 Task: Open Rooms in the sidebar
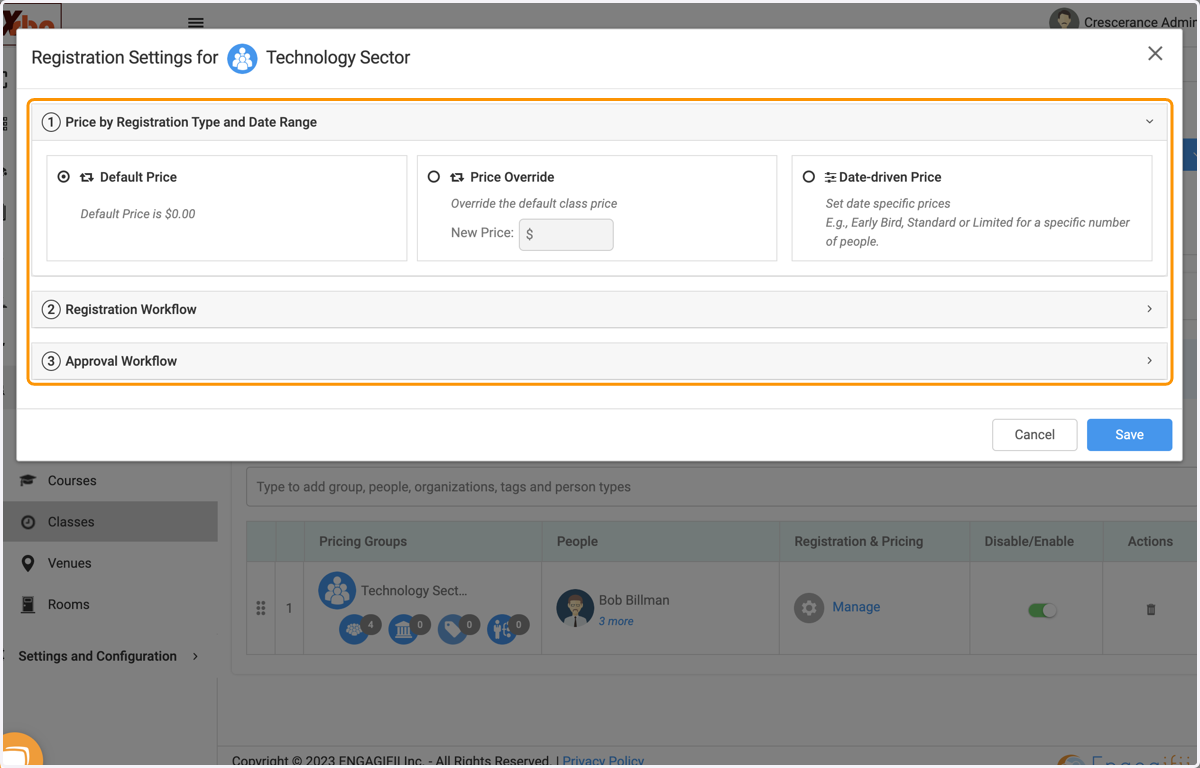coord(68,605)
